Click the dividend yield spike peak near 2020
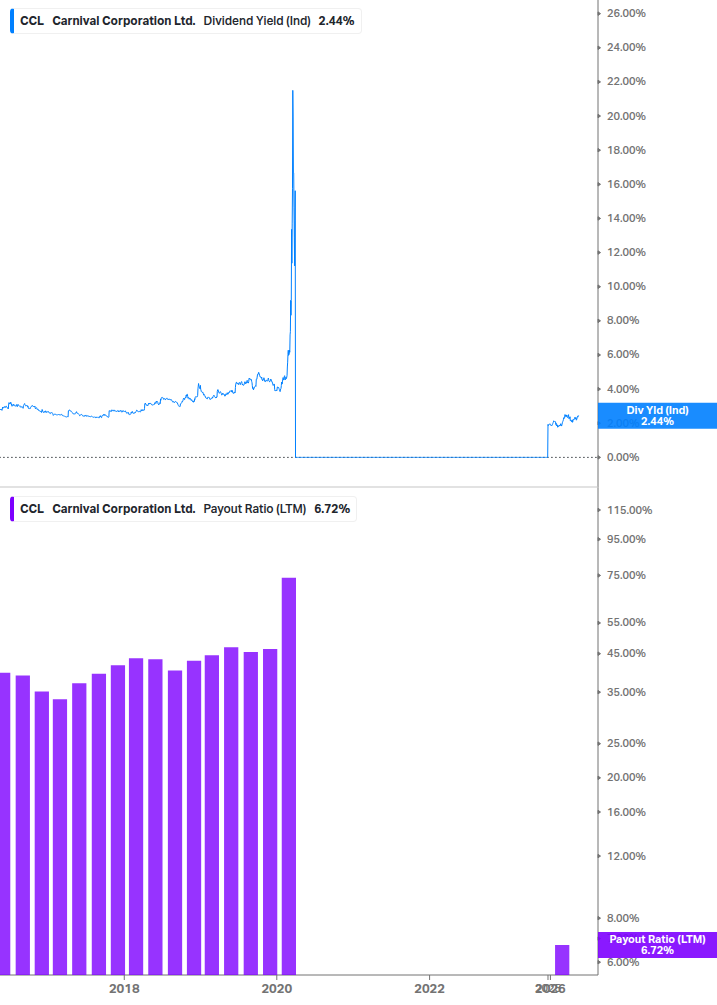Image resolution: width=717 pixels, height=1005 pixels. (293, 92)
